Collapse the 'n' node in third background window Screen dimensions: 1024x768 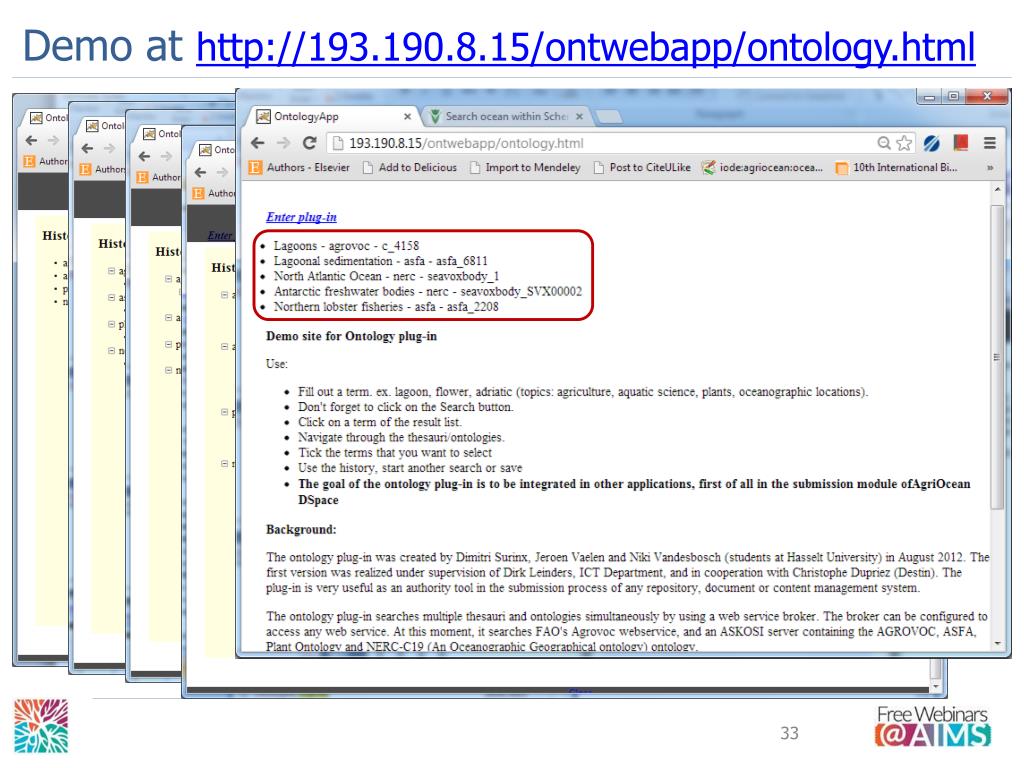point(168,370)
